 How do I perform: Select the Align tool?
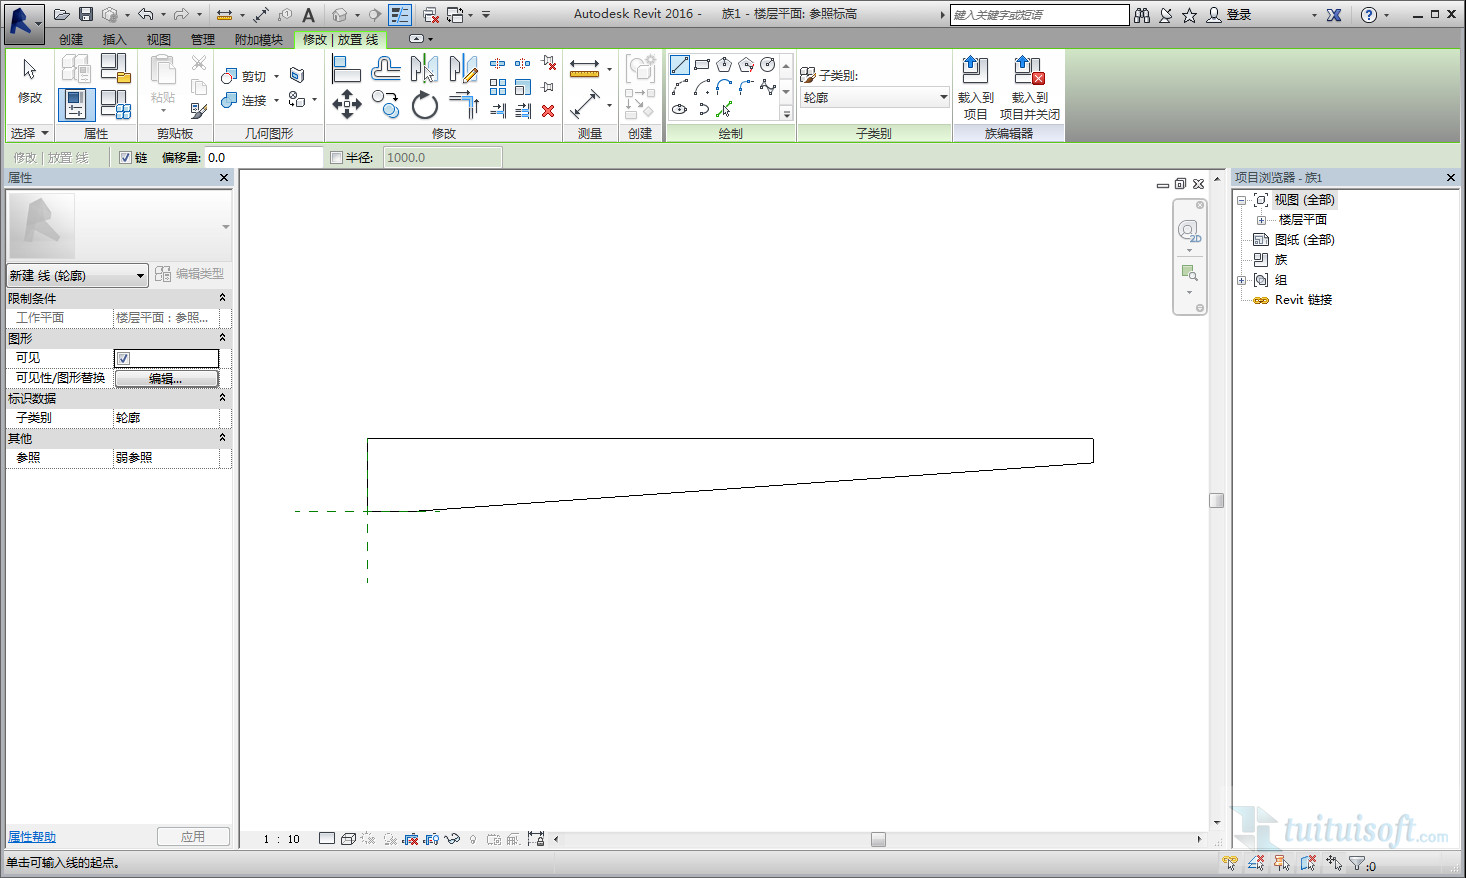coord(346,69)
